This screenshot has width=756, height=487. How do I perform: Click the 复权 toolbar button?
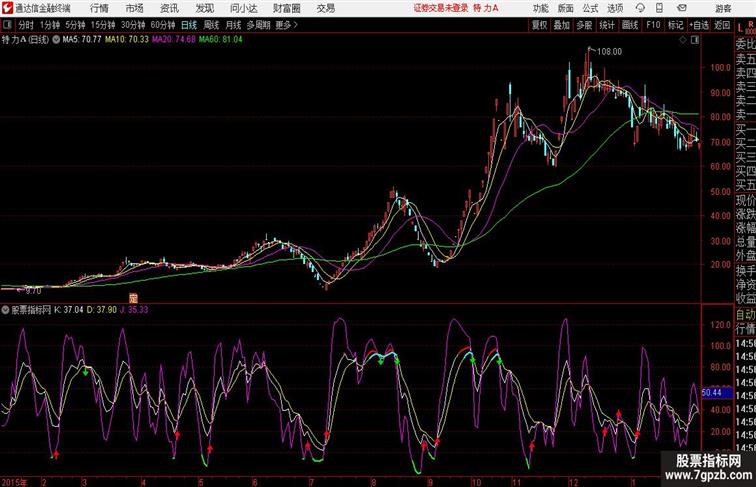(x=540, y=25)
